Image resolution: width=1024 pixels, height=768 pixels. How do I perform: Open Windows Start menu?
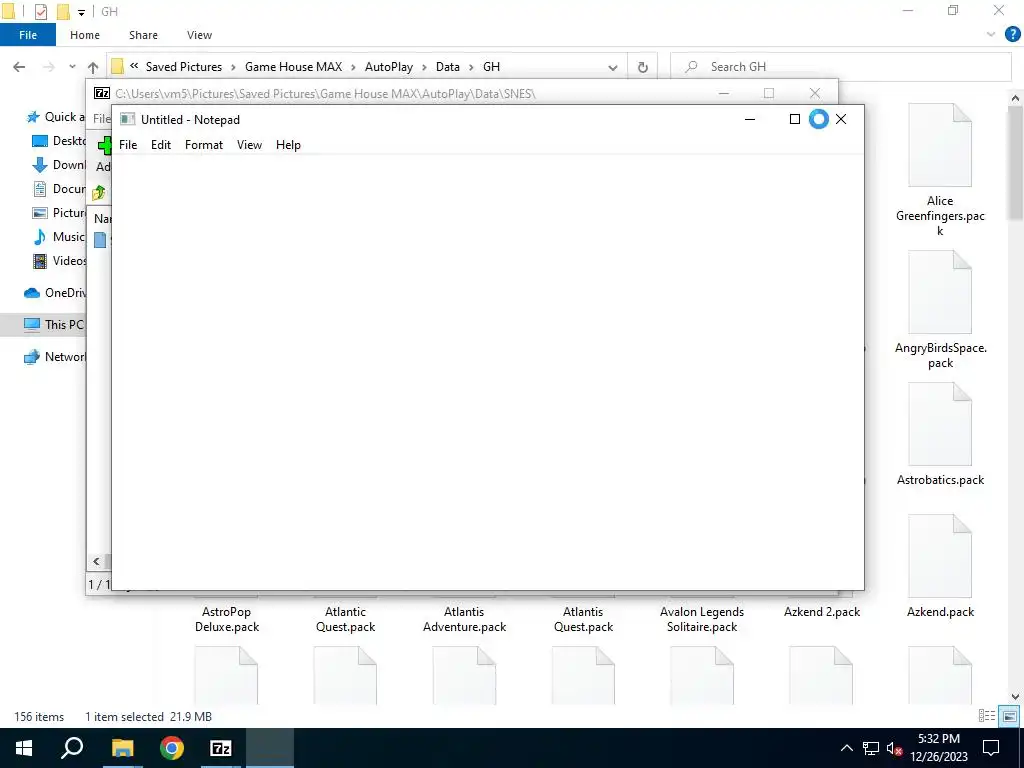click(24, 748)
